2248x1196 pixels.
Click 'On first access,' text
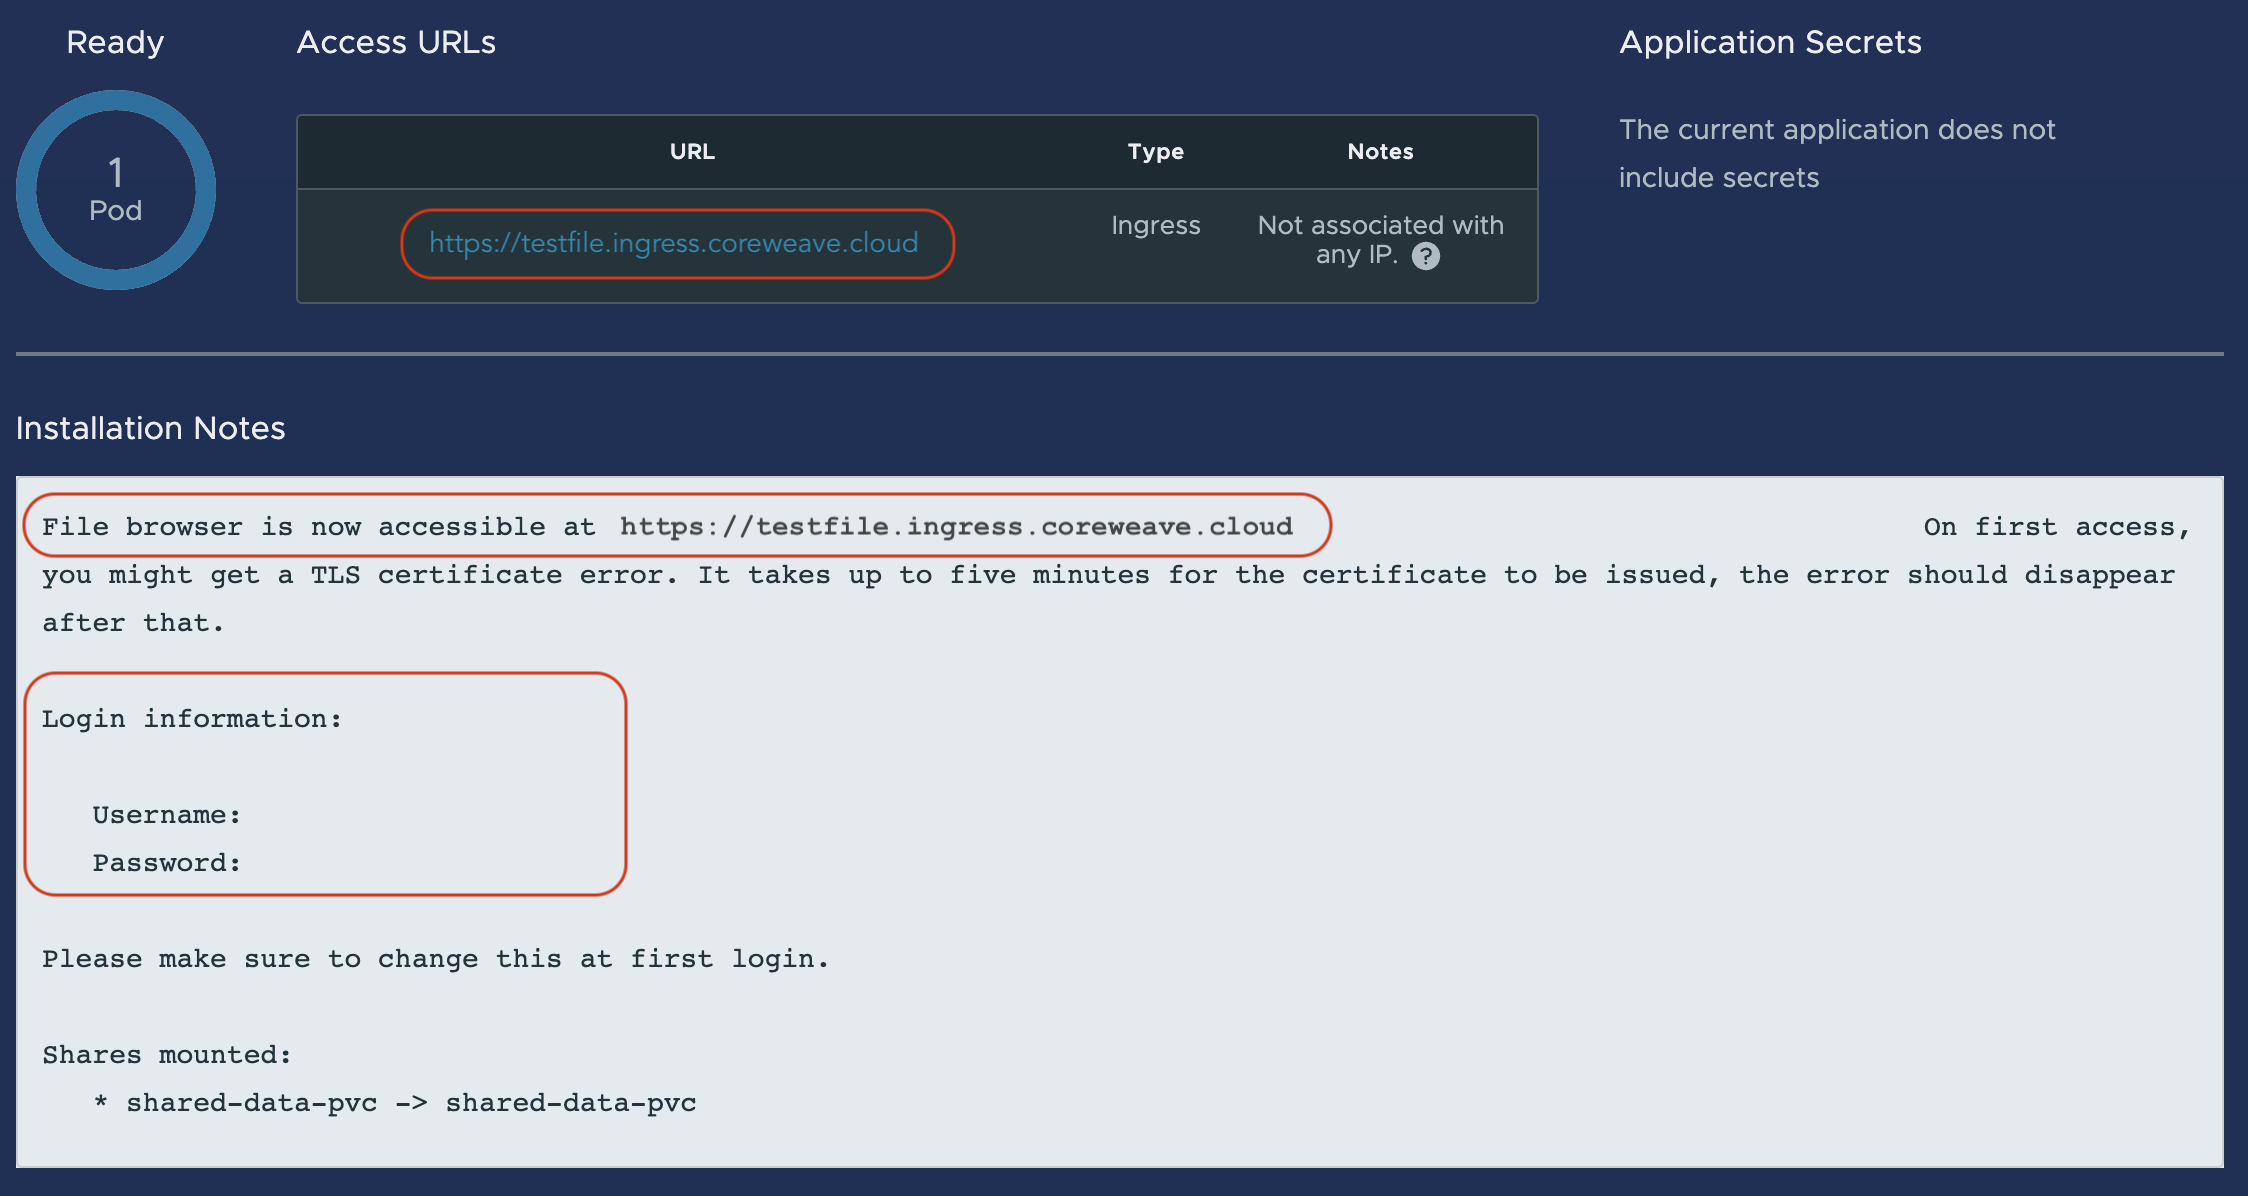click(2057, 527)
